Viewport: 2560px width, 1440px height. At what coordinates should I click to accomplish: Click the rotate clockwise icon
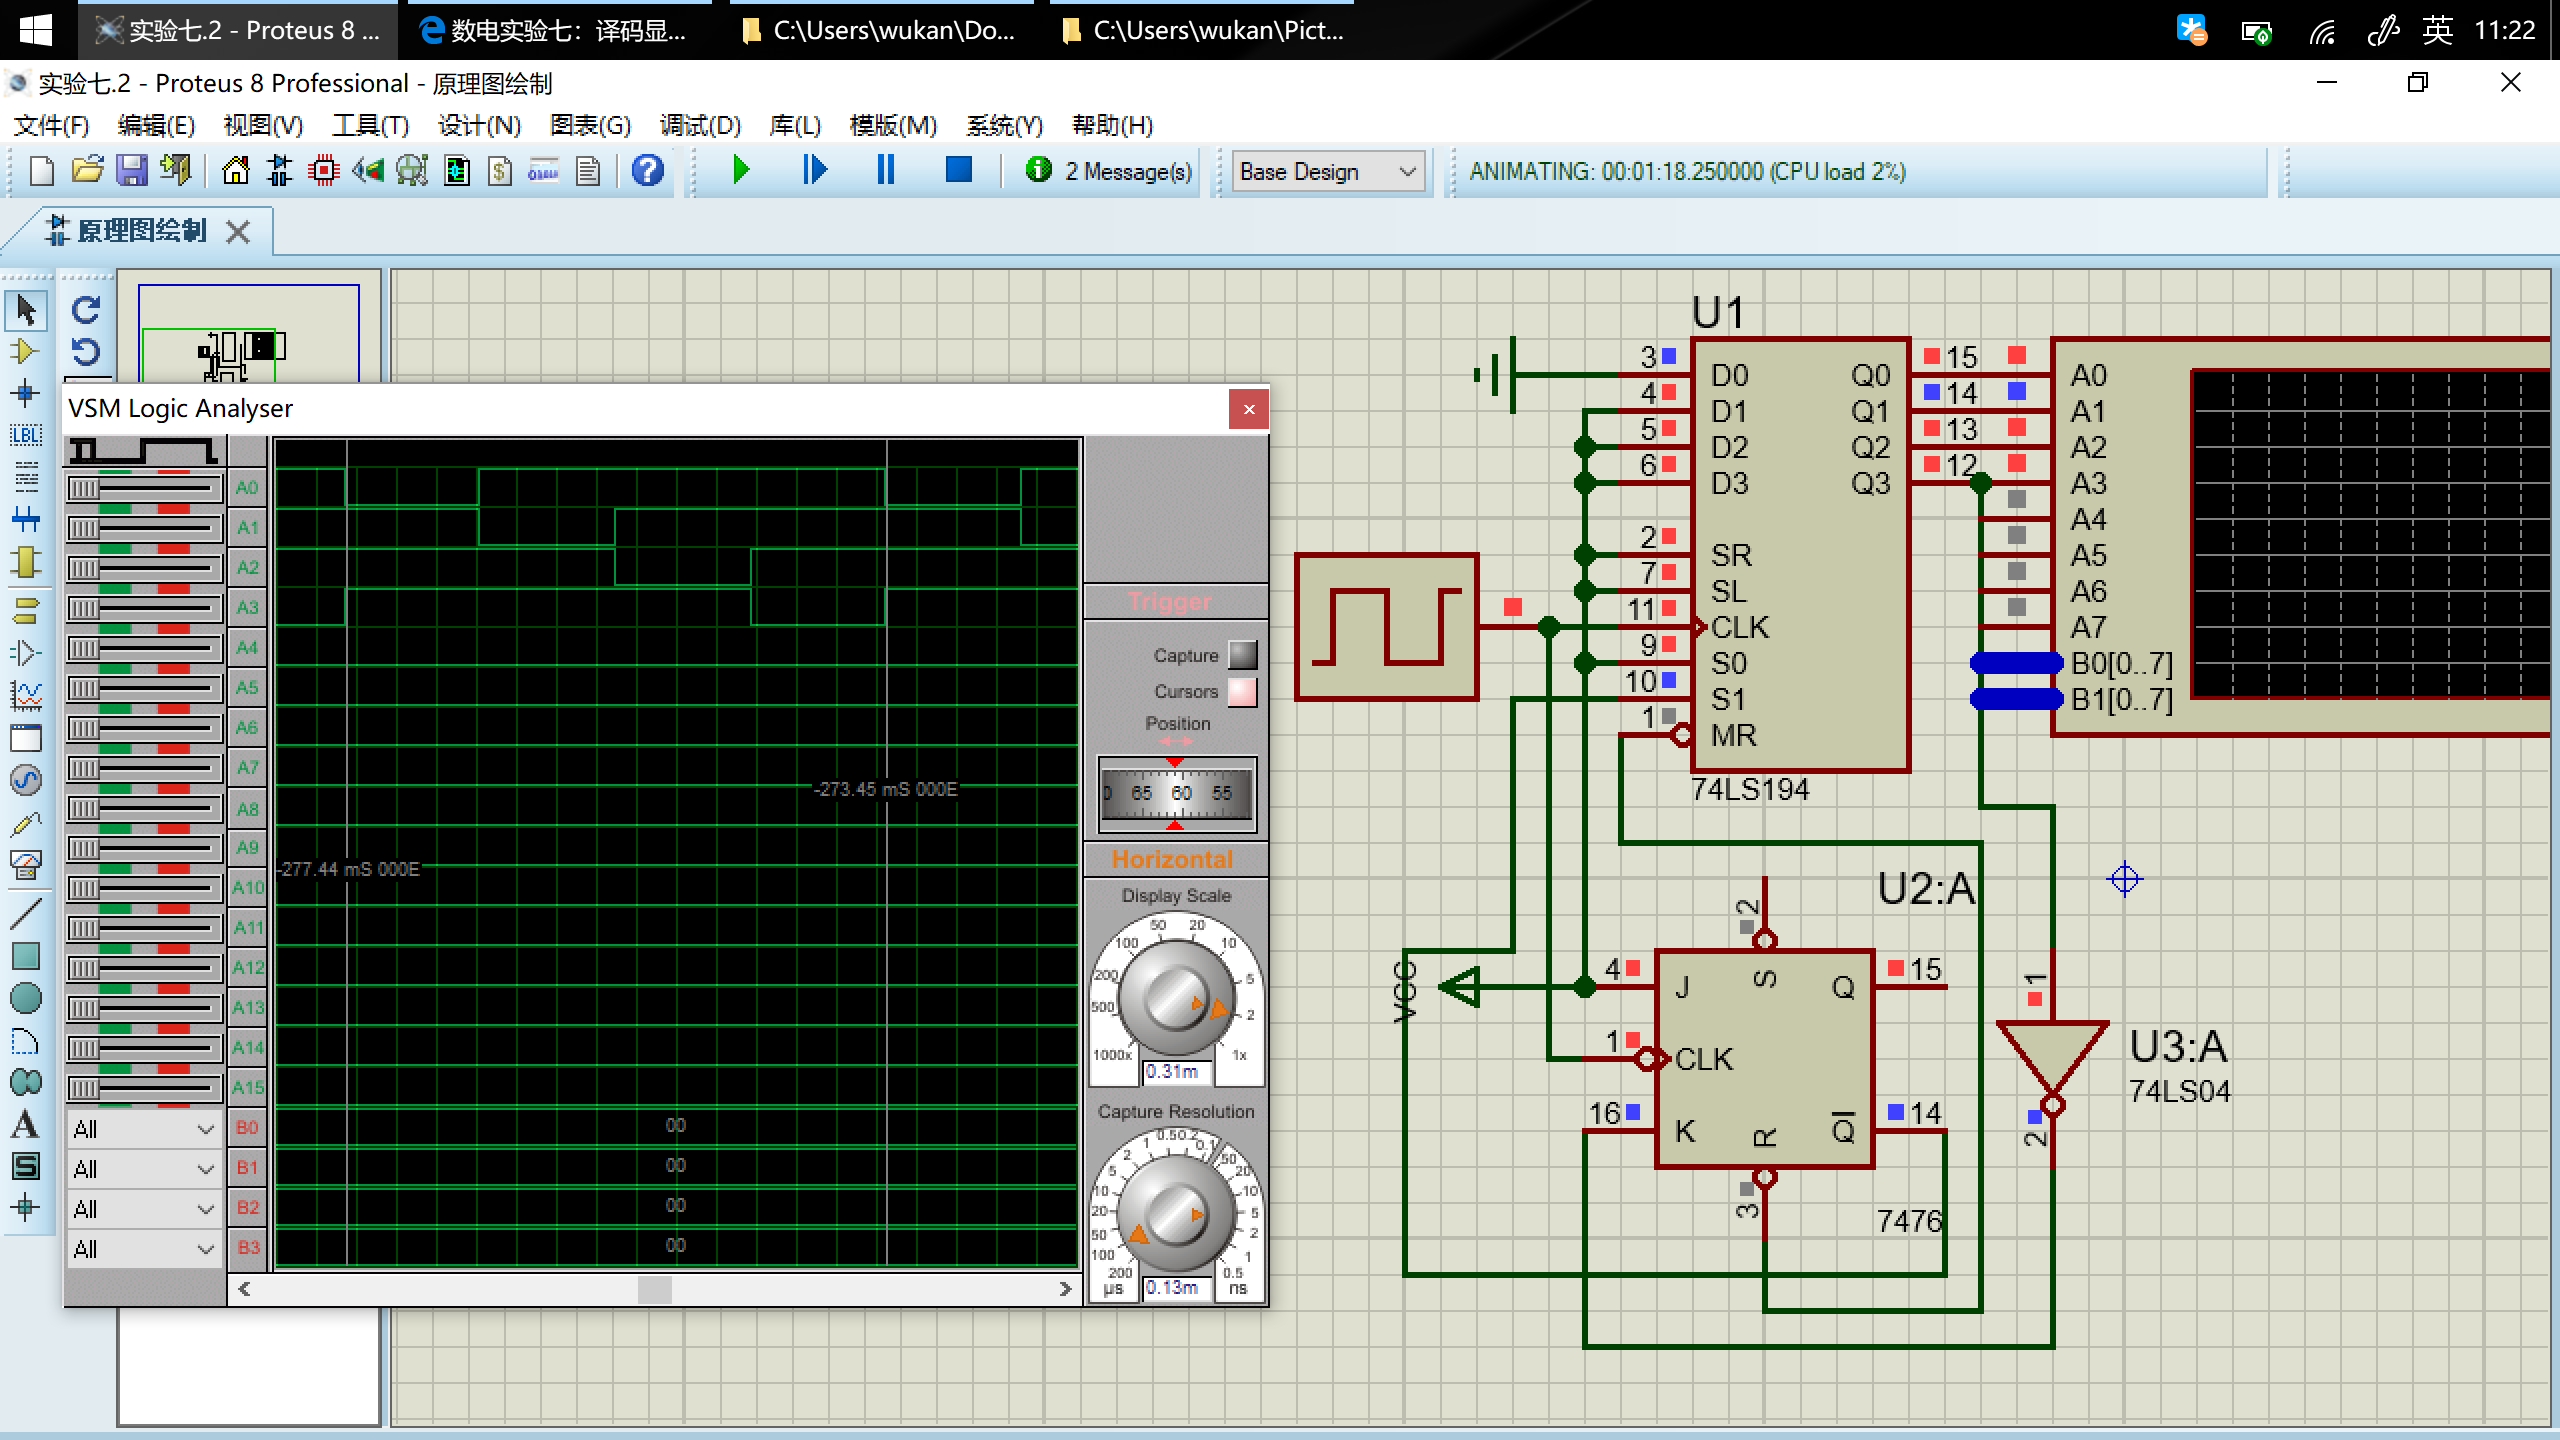coord(86,309)
